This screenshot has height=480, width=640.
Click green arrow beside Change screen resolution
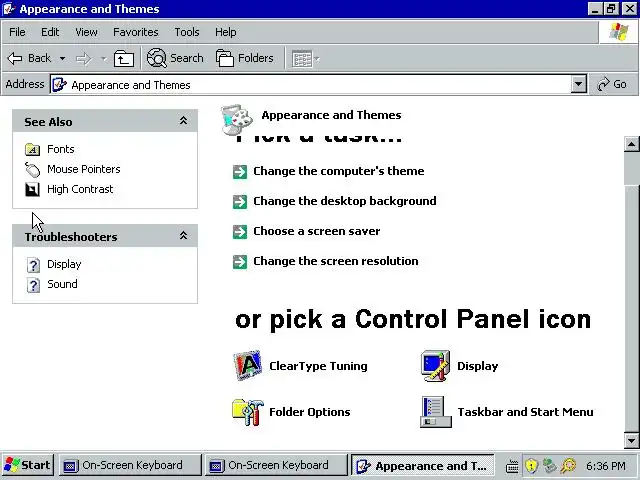point(240,262)
